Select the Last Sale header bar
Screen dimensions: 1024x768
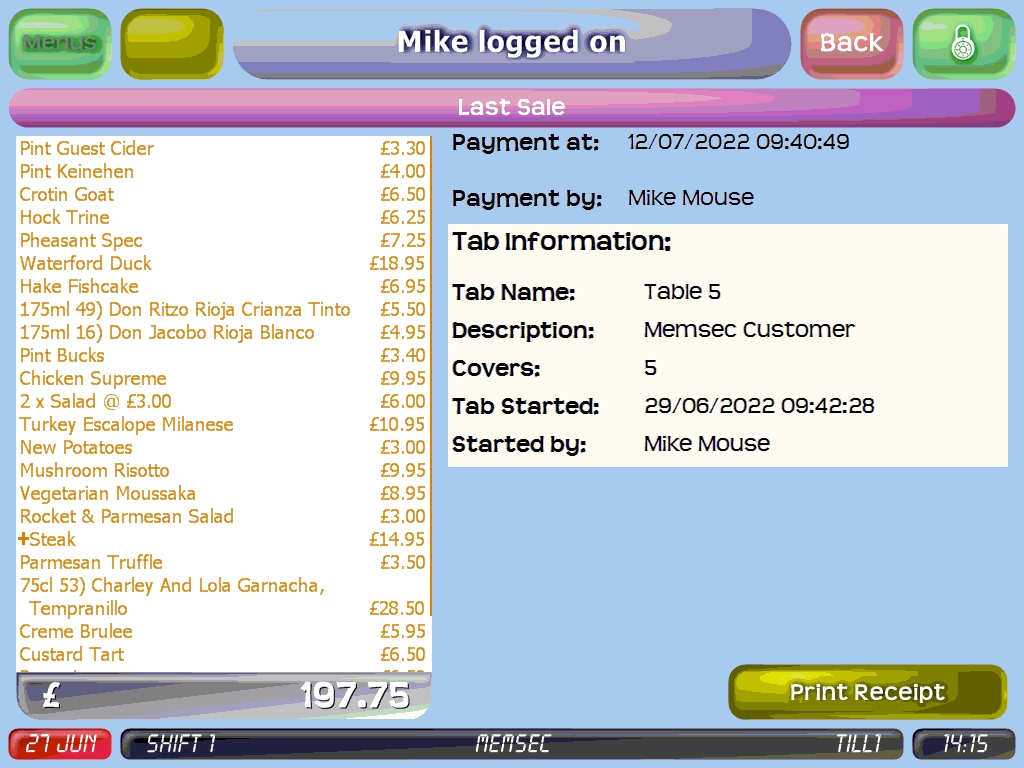tap(511, 107)
